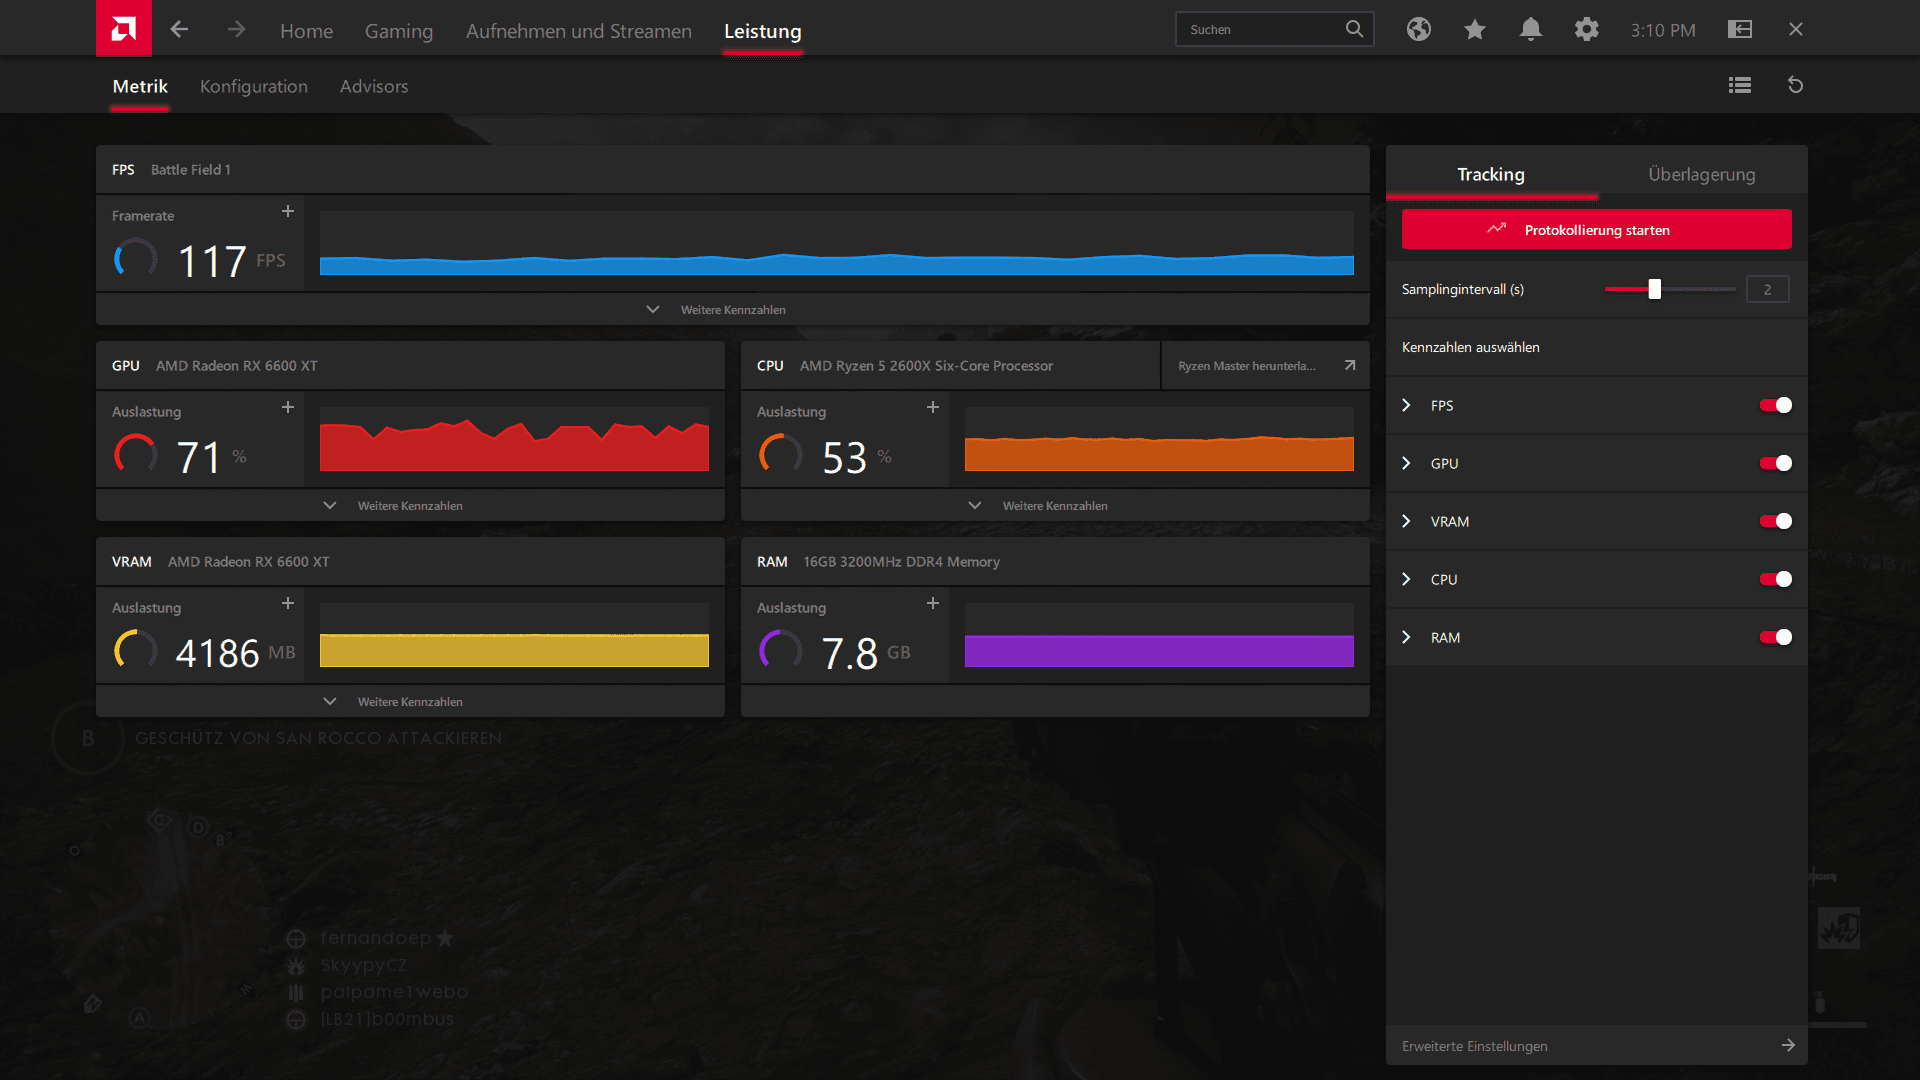This screenshot has height=1080, width=1920.
Task: Click Protokollierung starten button
Action: coord(1596,229)
